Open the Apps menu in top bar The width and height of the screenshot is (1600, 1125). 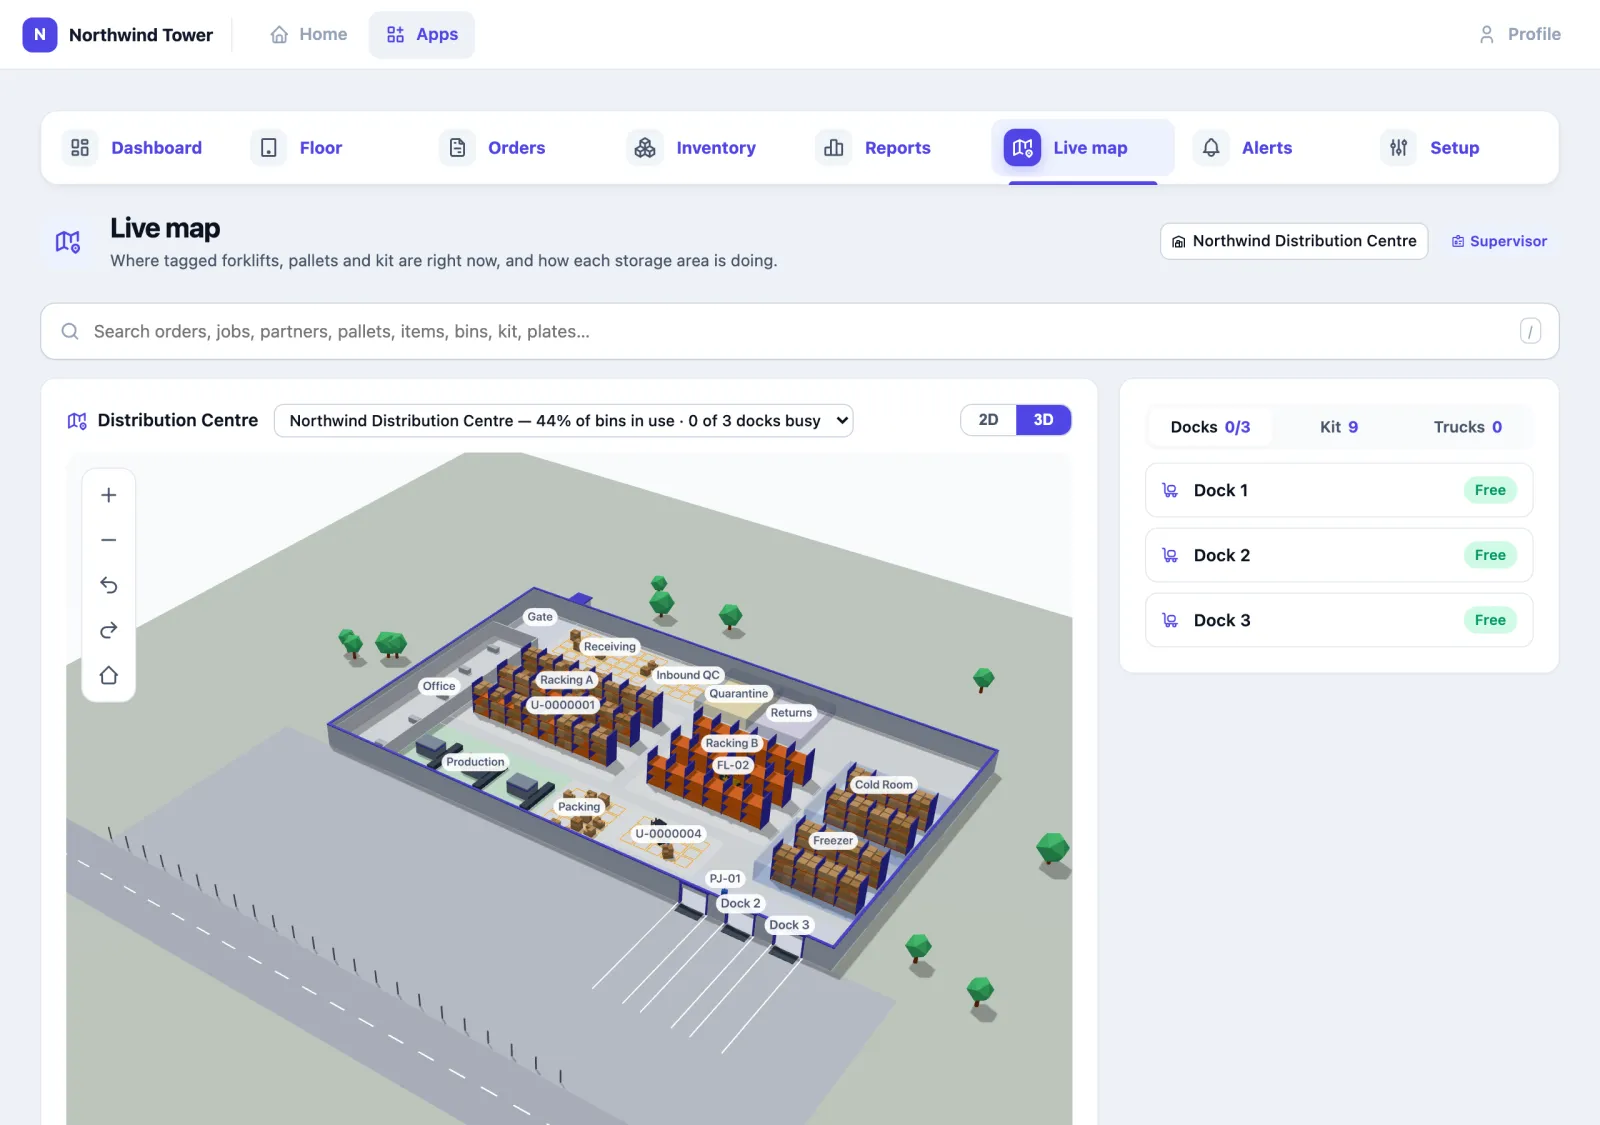[x=422, y=34]
